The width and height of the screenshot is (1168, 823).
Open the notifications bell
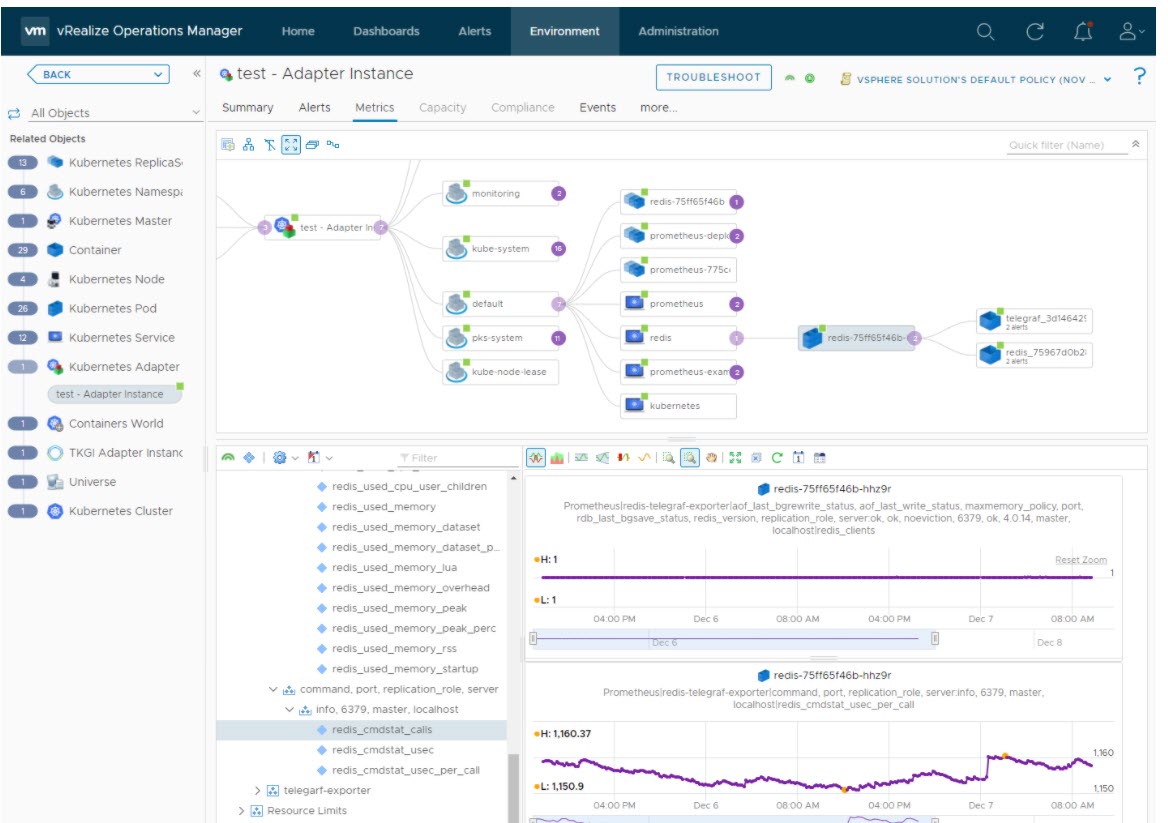click(x=1083, y=32)
